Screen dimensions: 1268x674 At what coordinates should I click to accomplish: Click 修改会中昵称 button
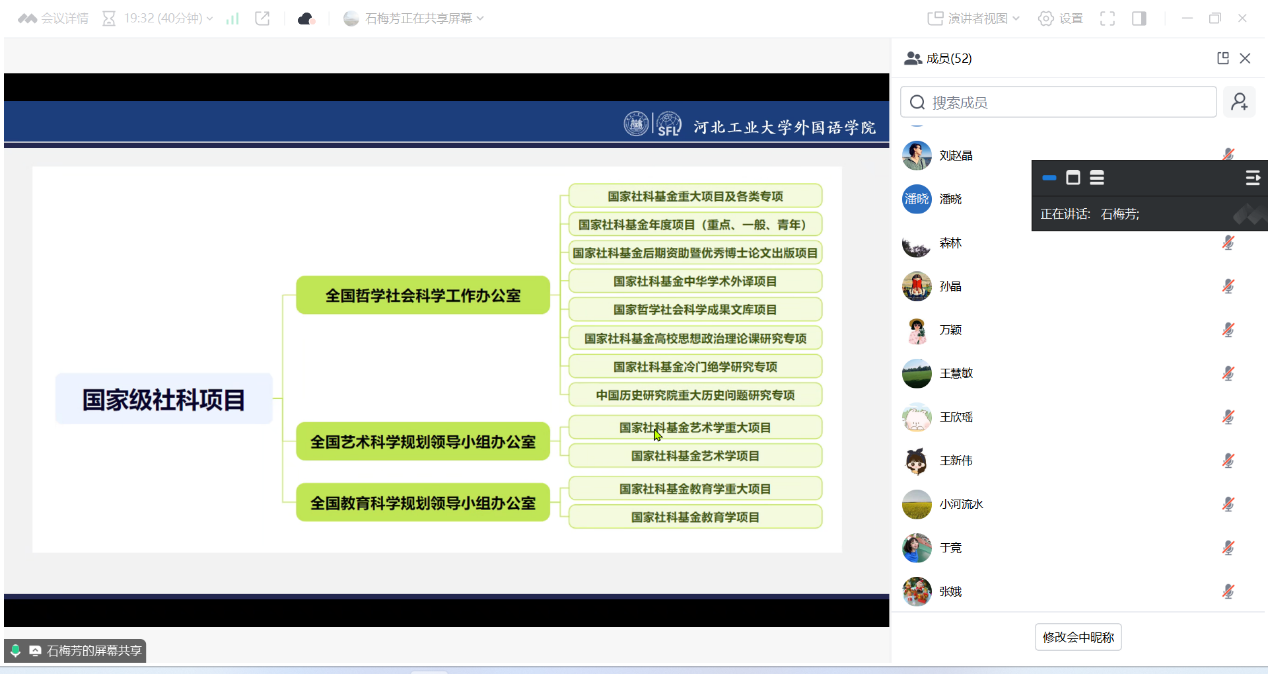[1078, 637]
